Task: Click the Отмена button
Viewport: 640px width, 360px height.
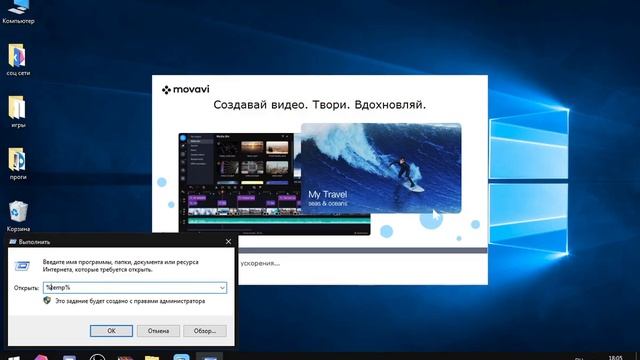Action: (x=158, y=331)
